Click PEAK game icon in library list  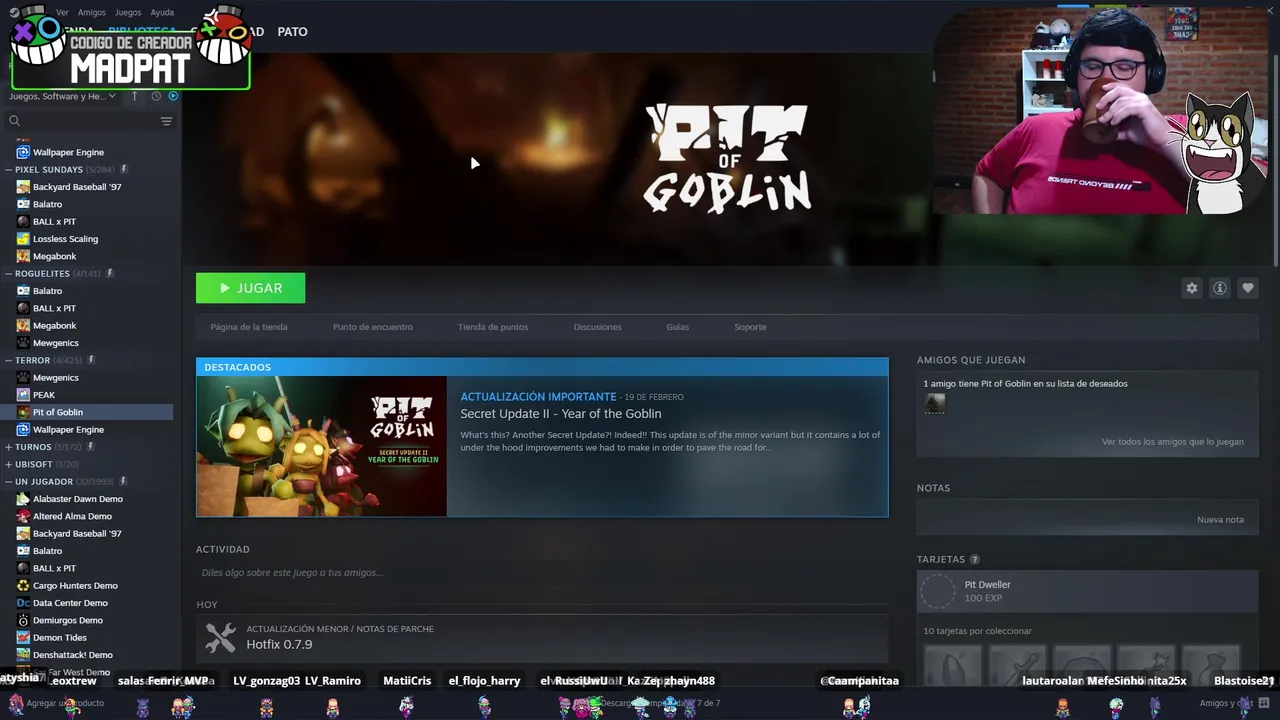pyautogui.click(x=23, y=395)
